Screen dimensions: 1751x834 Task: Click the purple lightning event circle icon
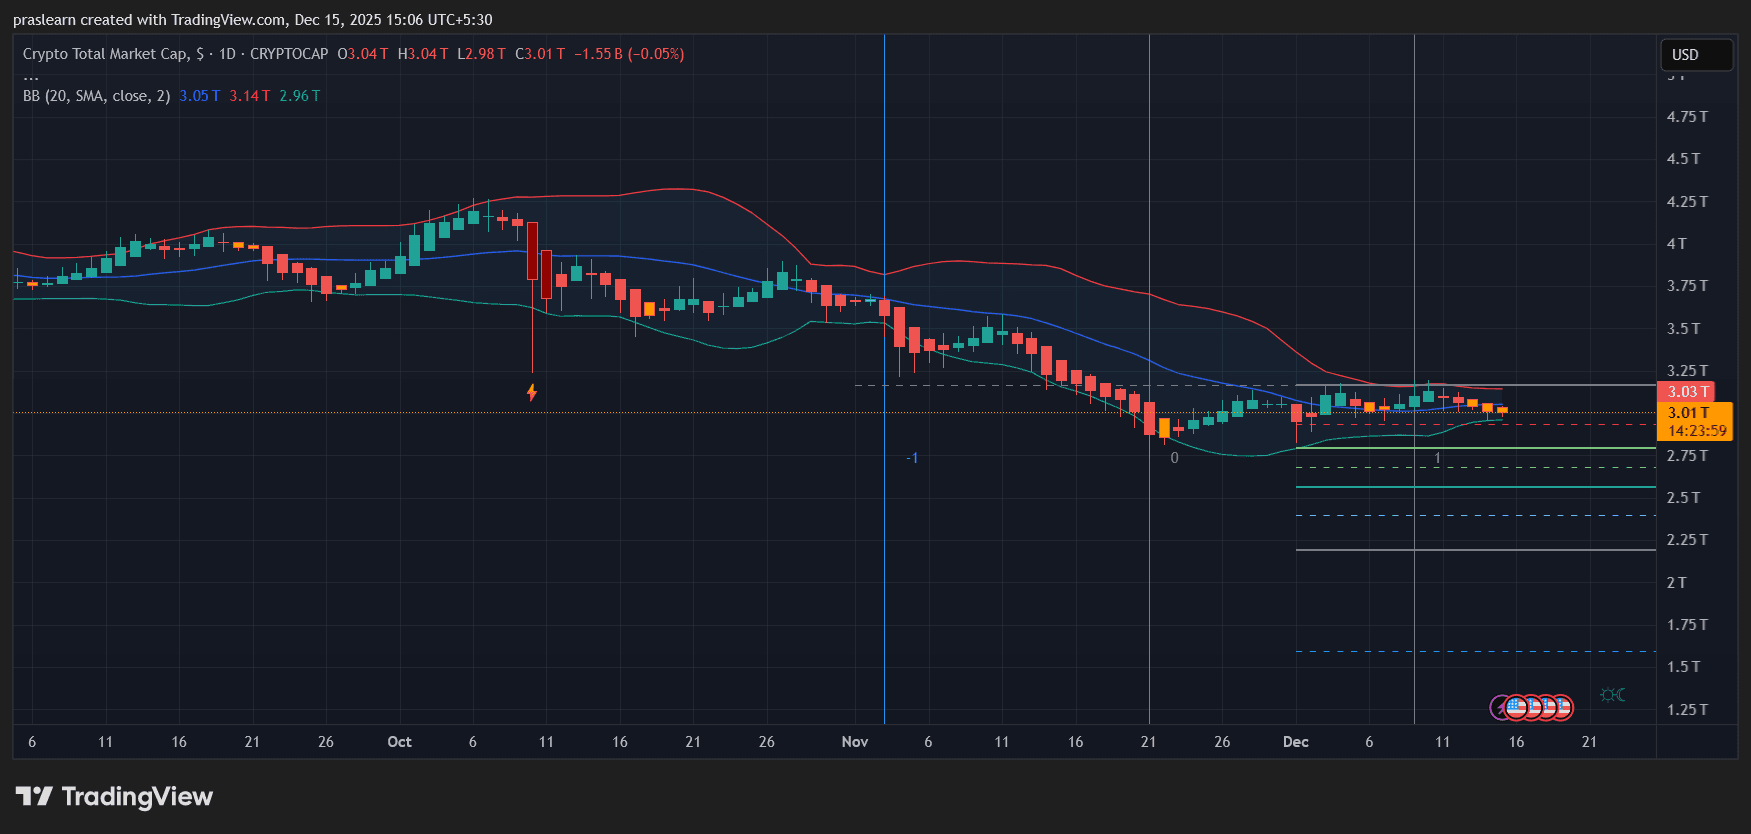1500,708
